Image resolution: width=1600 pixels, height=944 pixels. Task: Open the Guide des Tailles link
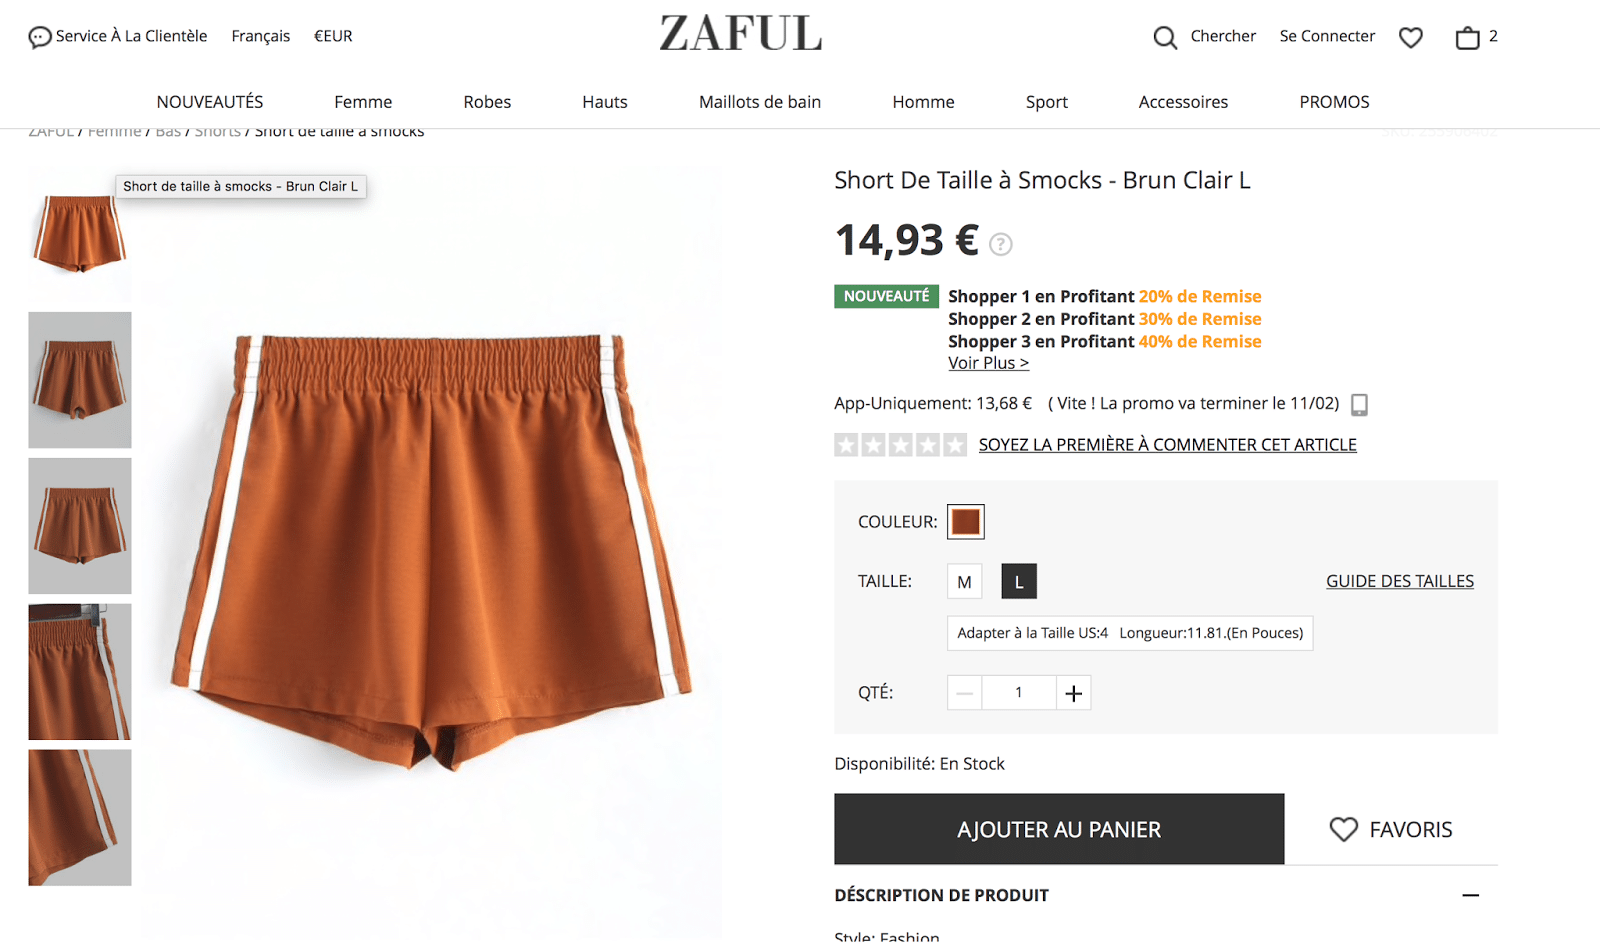[1400, 582]
